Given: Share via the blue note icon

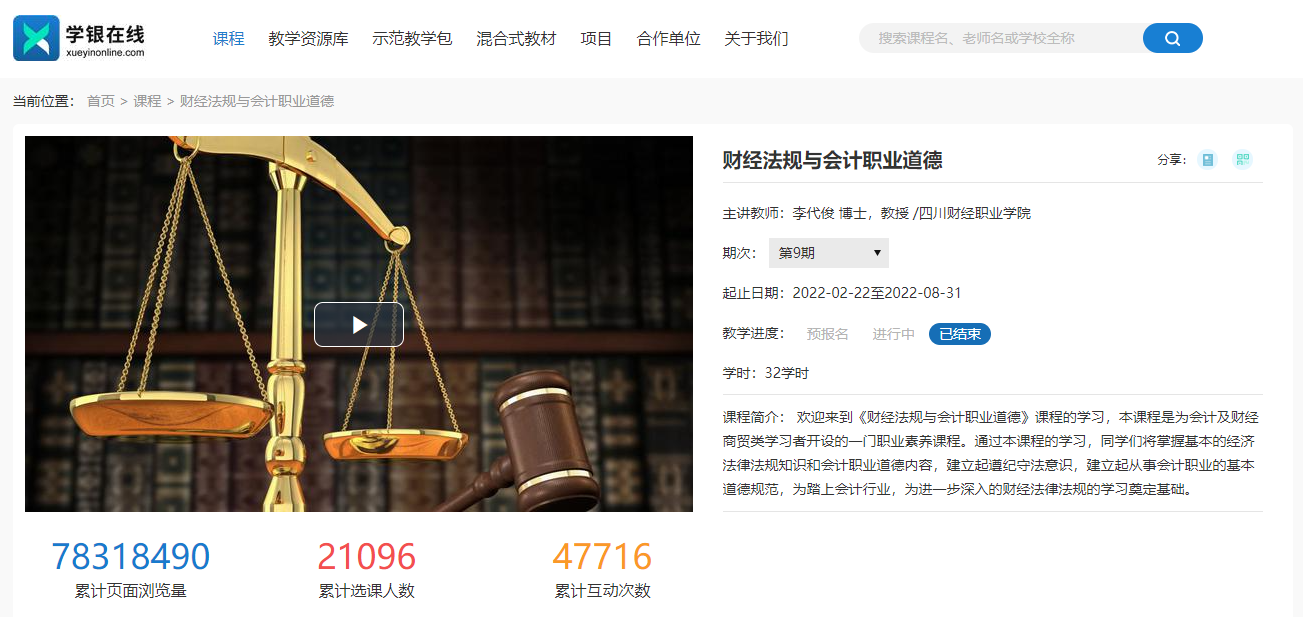Looking at the screenshot, I should (1208, 160).
